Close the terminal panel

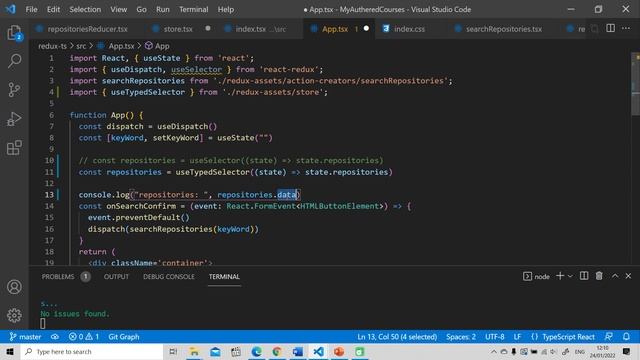coord(628,276)
